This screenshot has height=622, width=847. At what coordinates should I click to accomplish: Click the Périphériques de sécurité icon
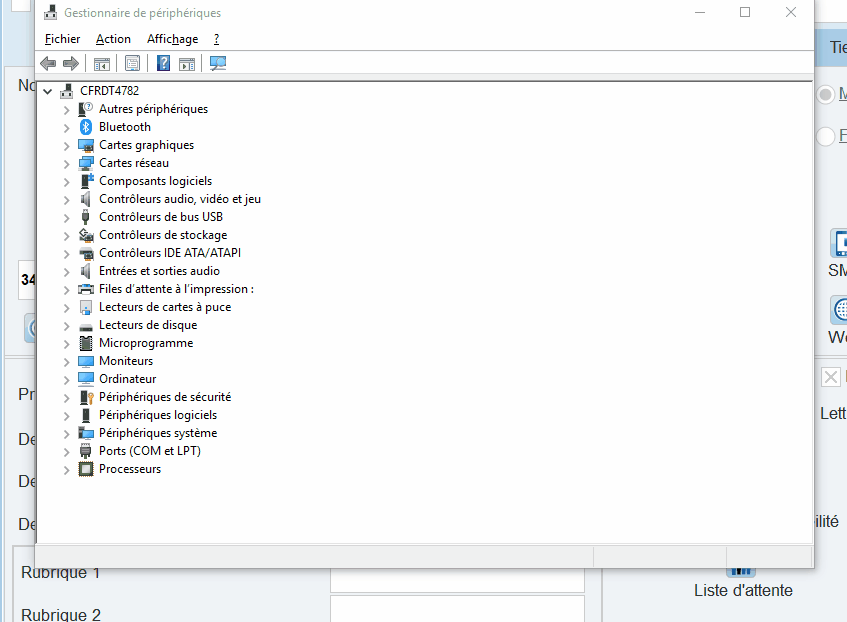[86, 397]
